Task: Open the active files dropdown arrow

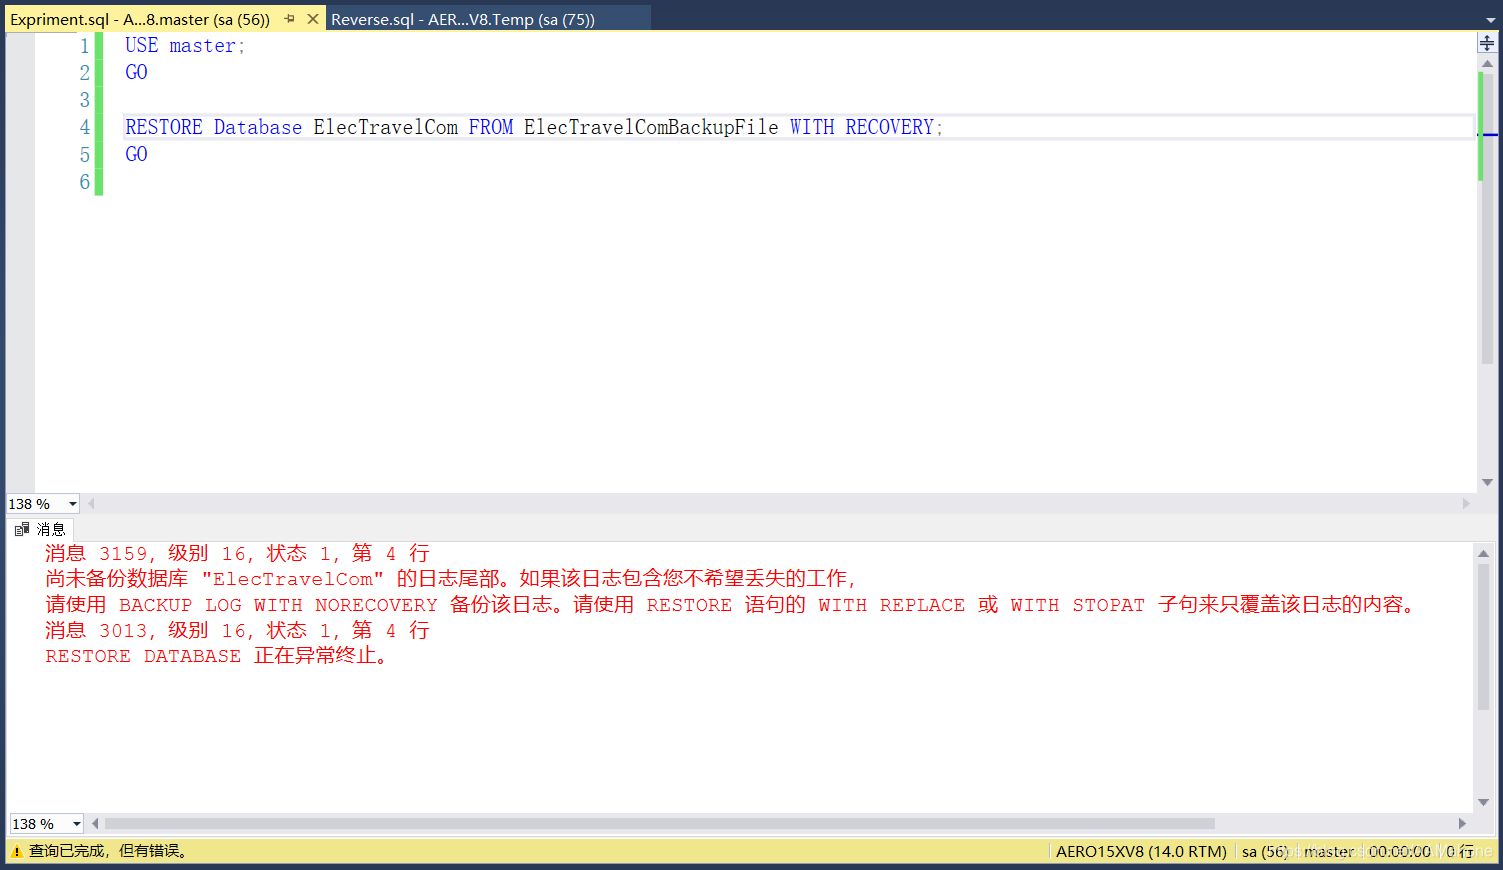Action: pos(1491,19)
